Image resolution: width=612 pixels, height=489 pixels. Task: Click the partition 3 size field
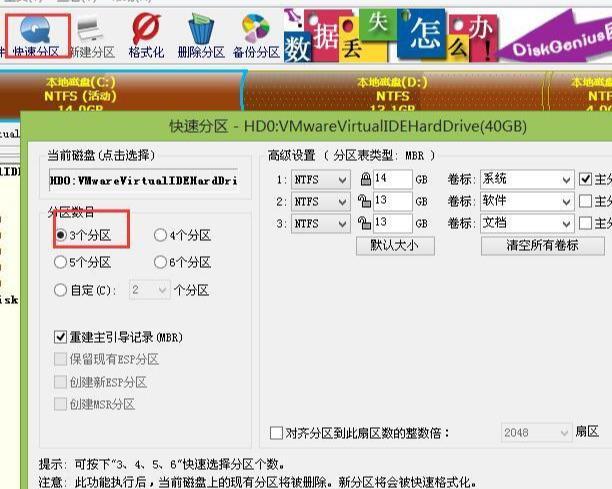tap(393, 224)
